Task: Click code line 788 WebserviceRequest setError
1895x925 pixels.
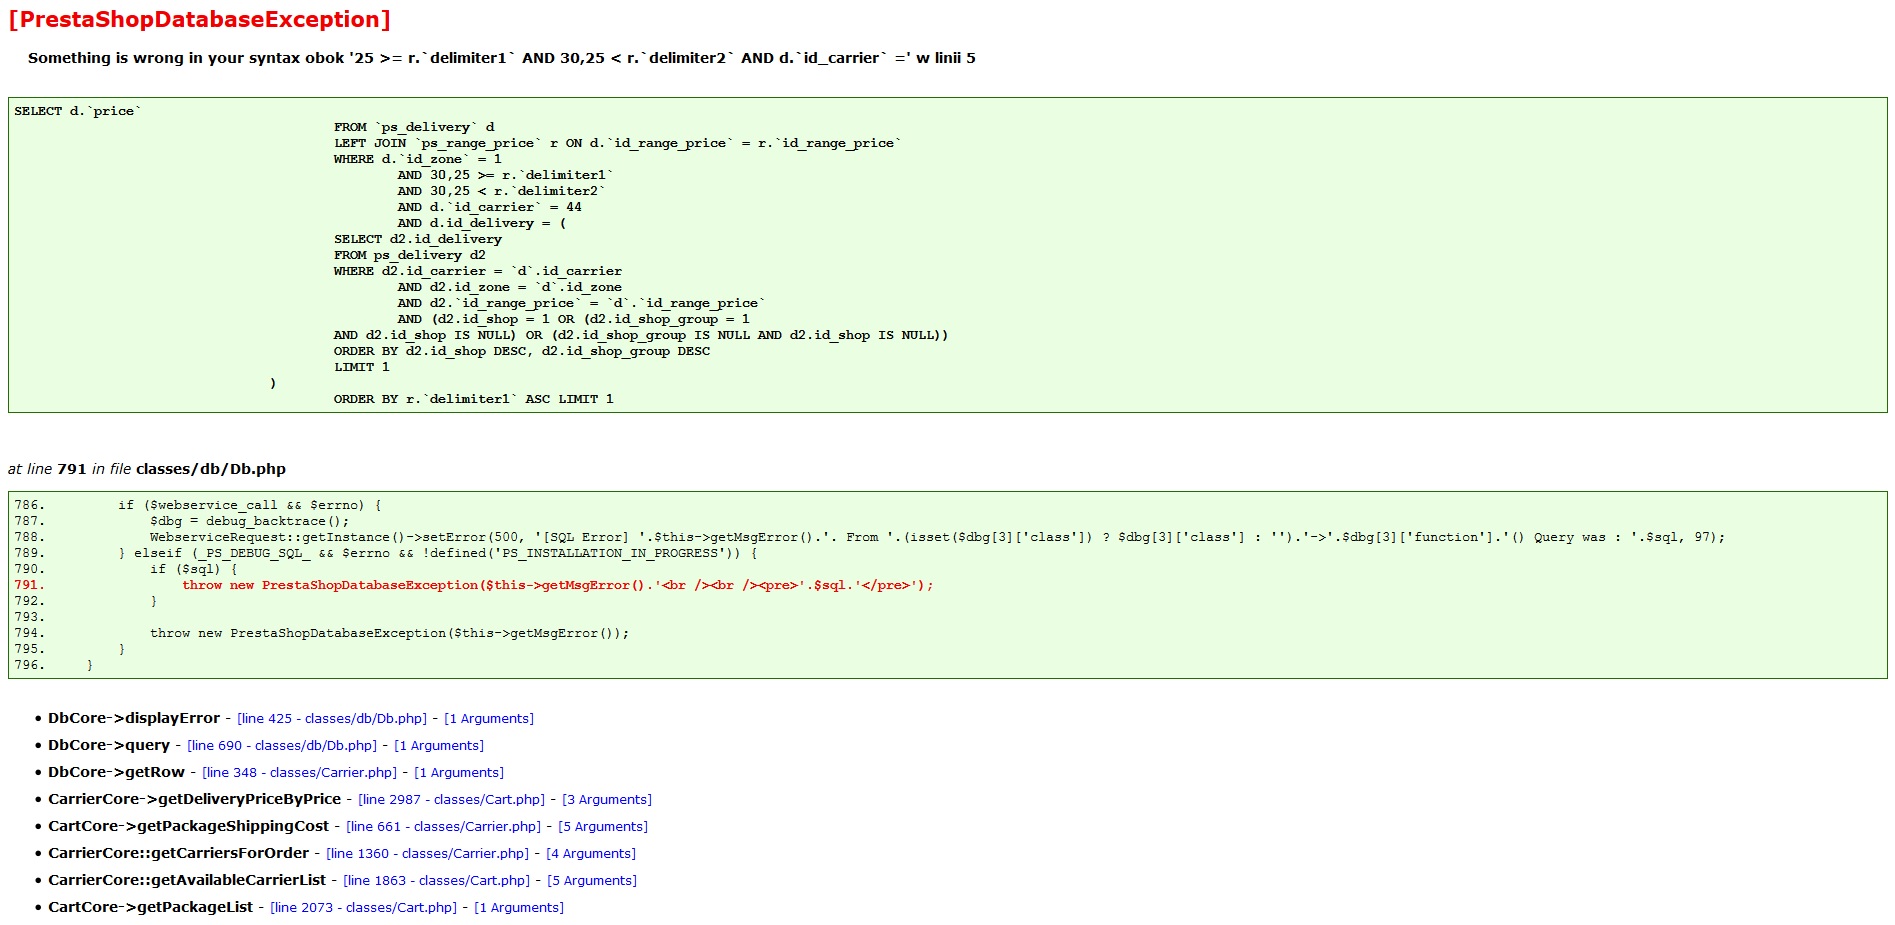Action: tap(937, 537)
